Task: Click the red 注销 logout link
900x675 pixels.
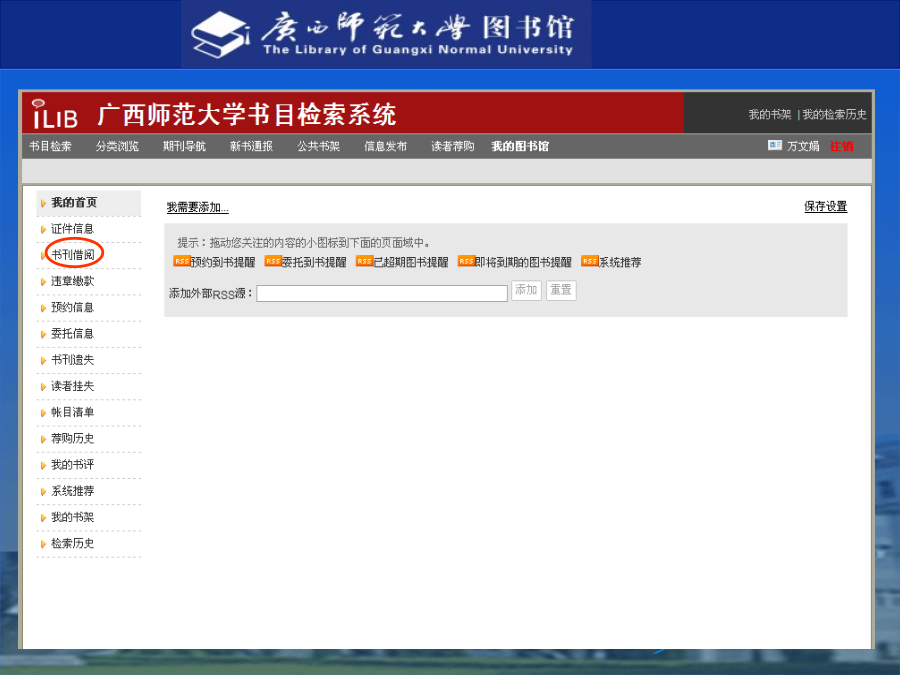Action: click(841, 146)
